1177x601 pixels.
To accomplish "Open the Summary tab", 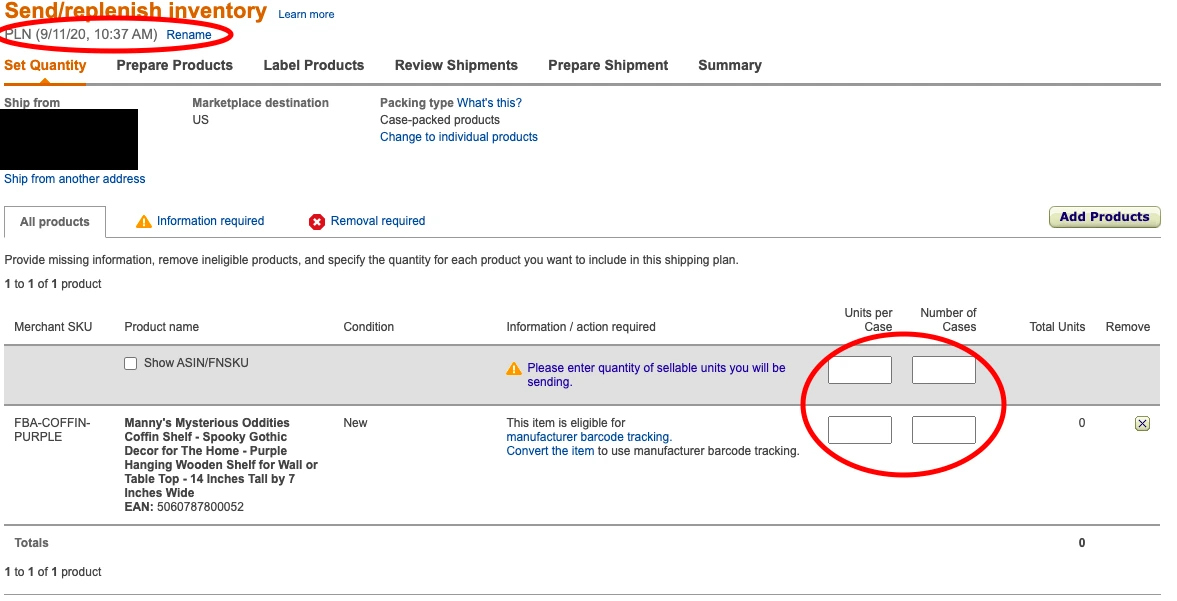I will pos(729,65).
